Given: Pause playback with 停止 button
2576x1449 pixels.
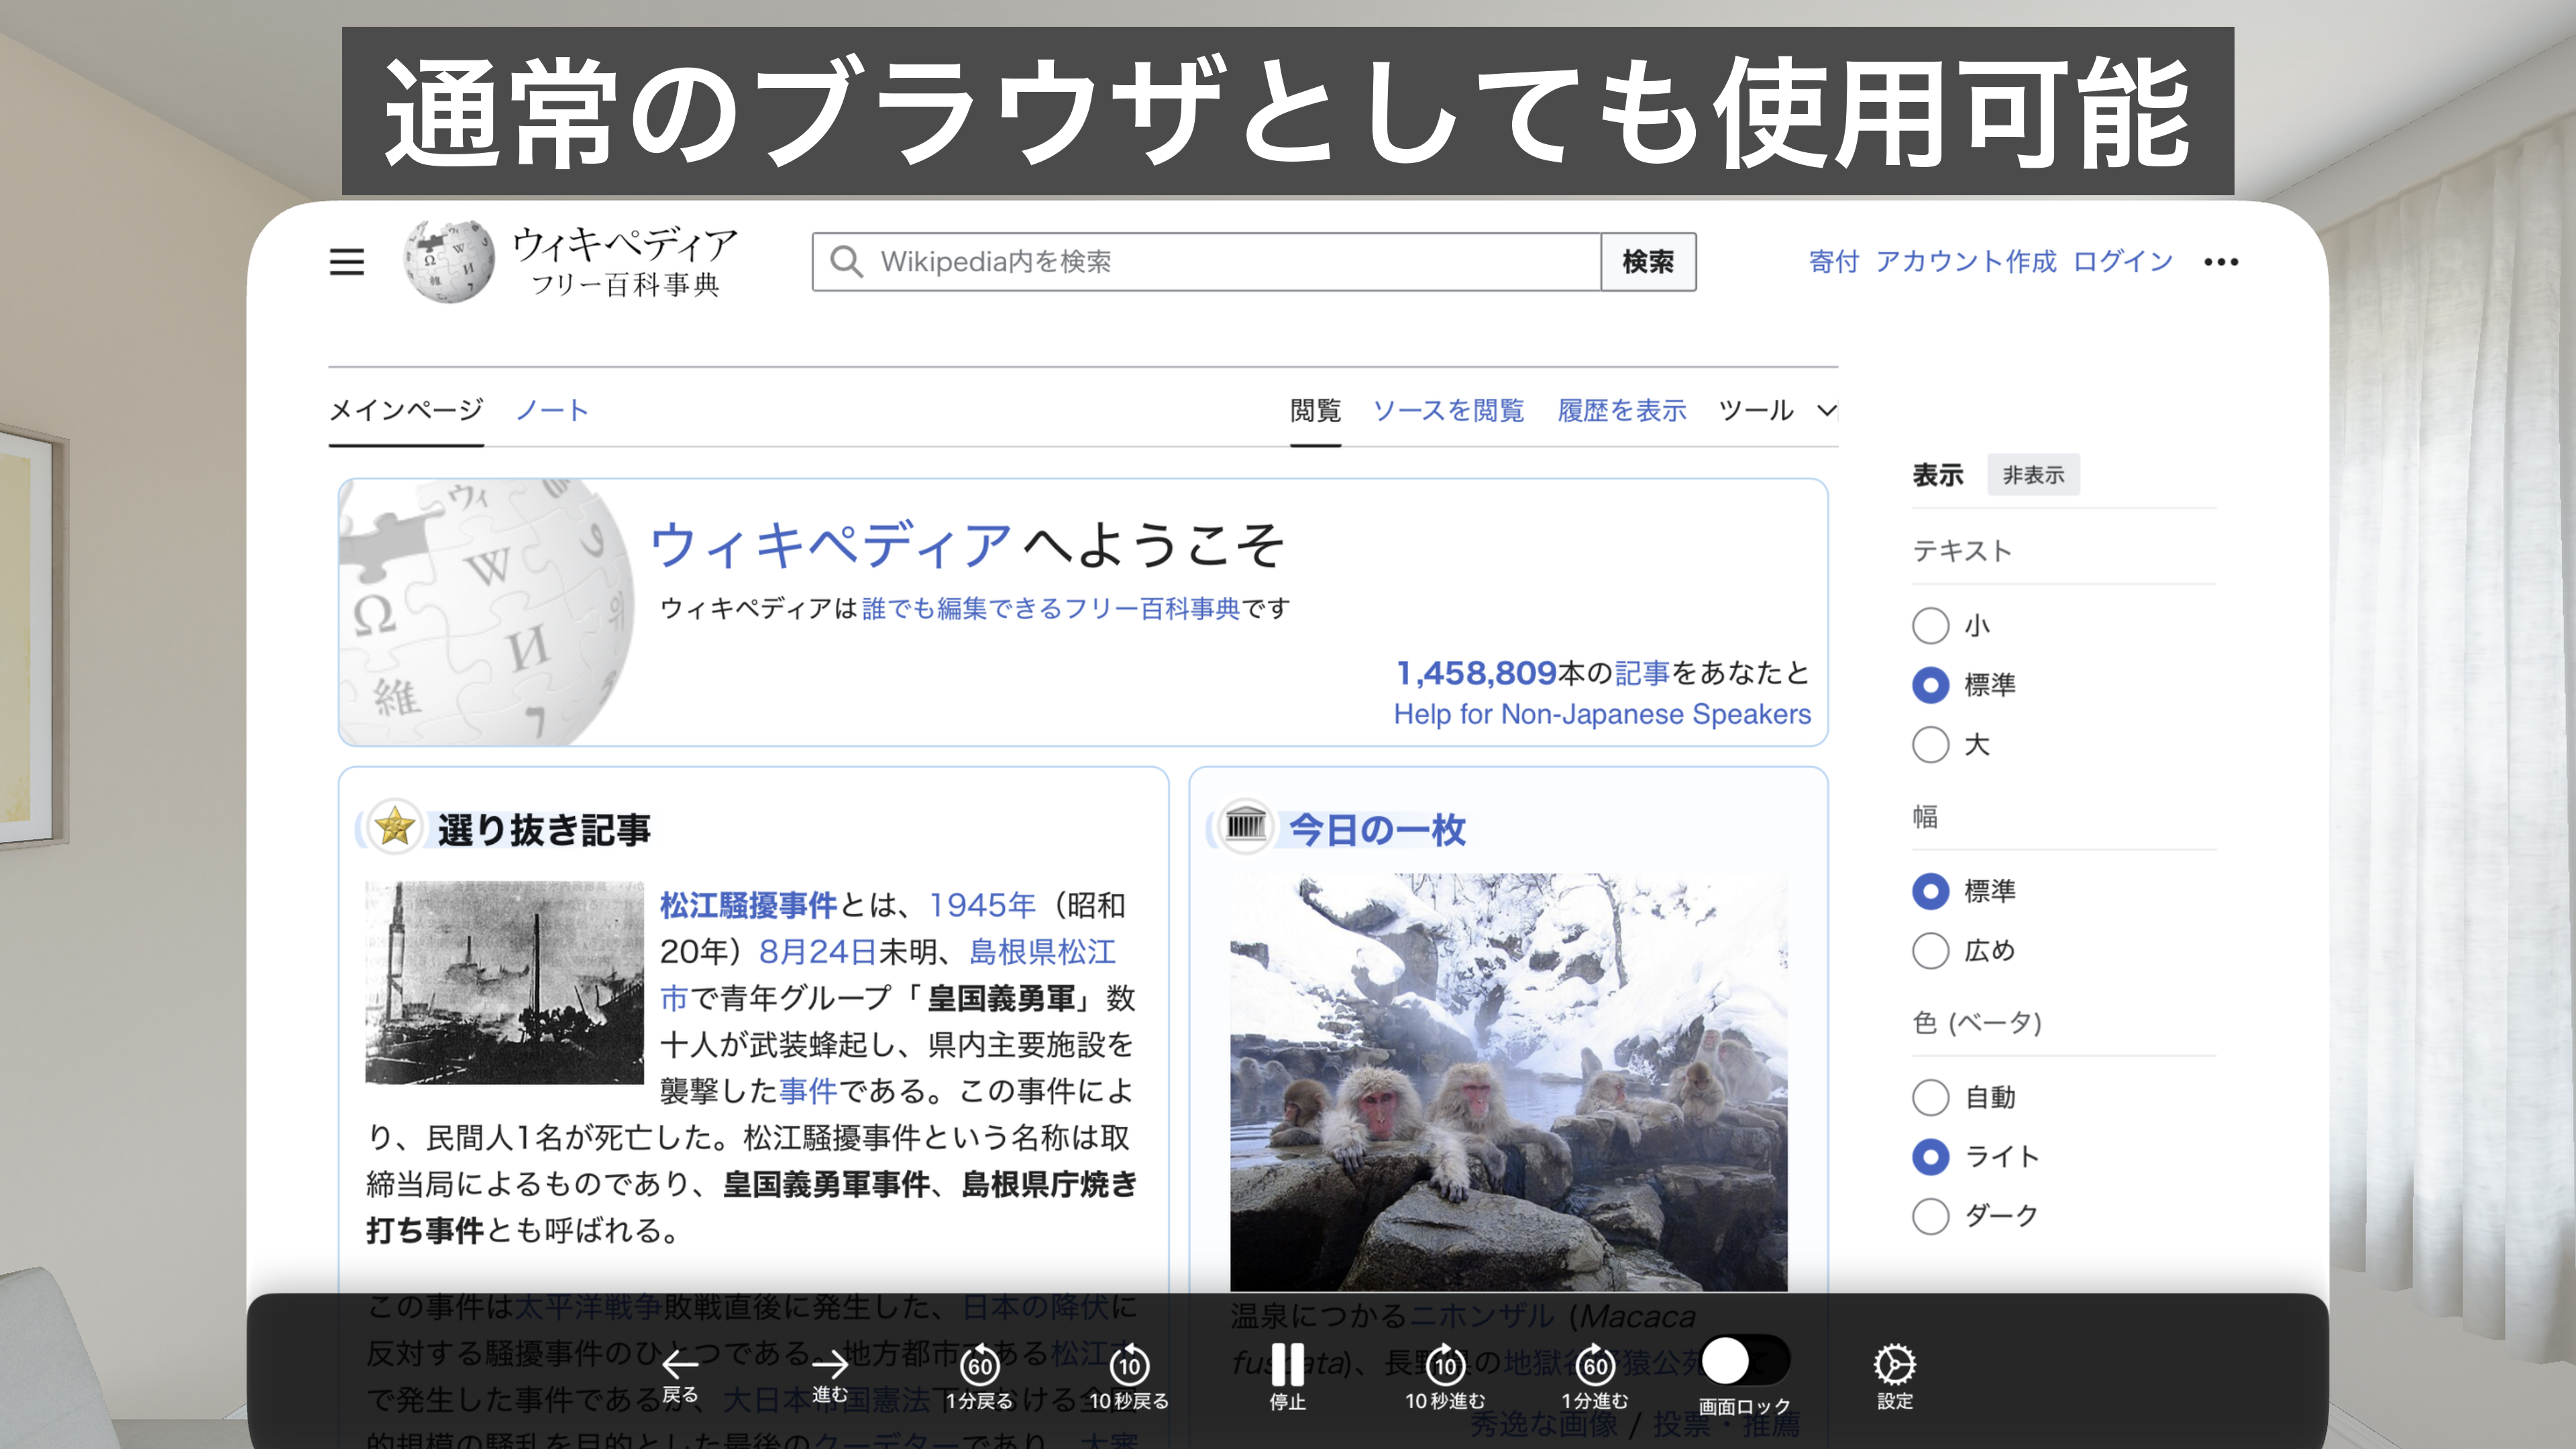Looking at the screenshot, I should [x=1287, y=1376].
